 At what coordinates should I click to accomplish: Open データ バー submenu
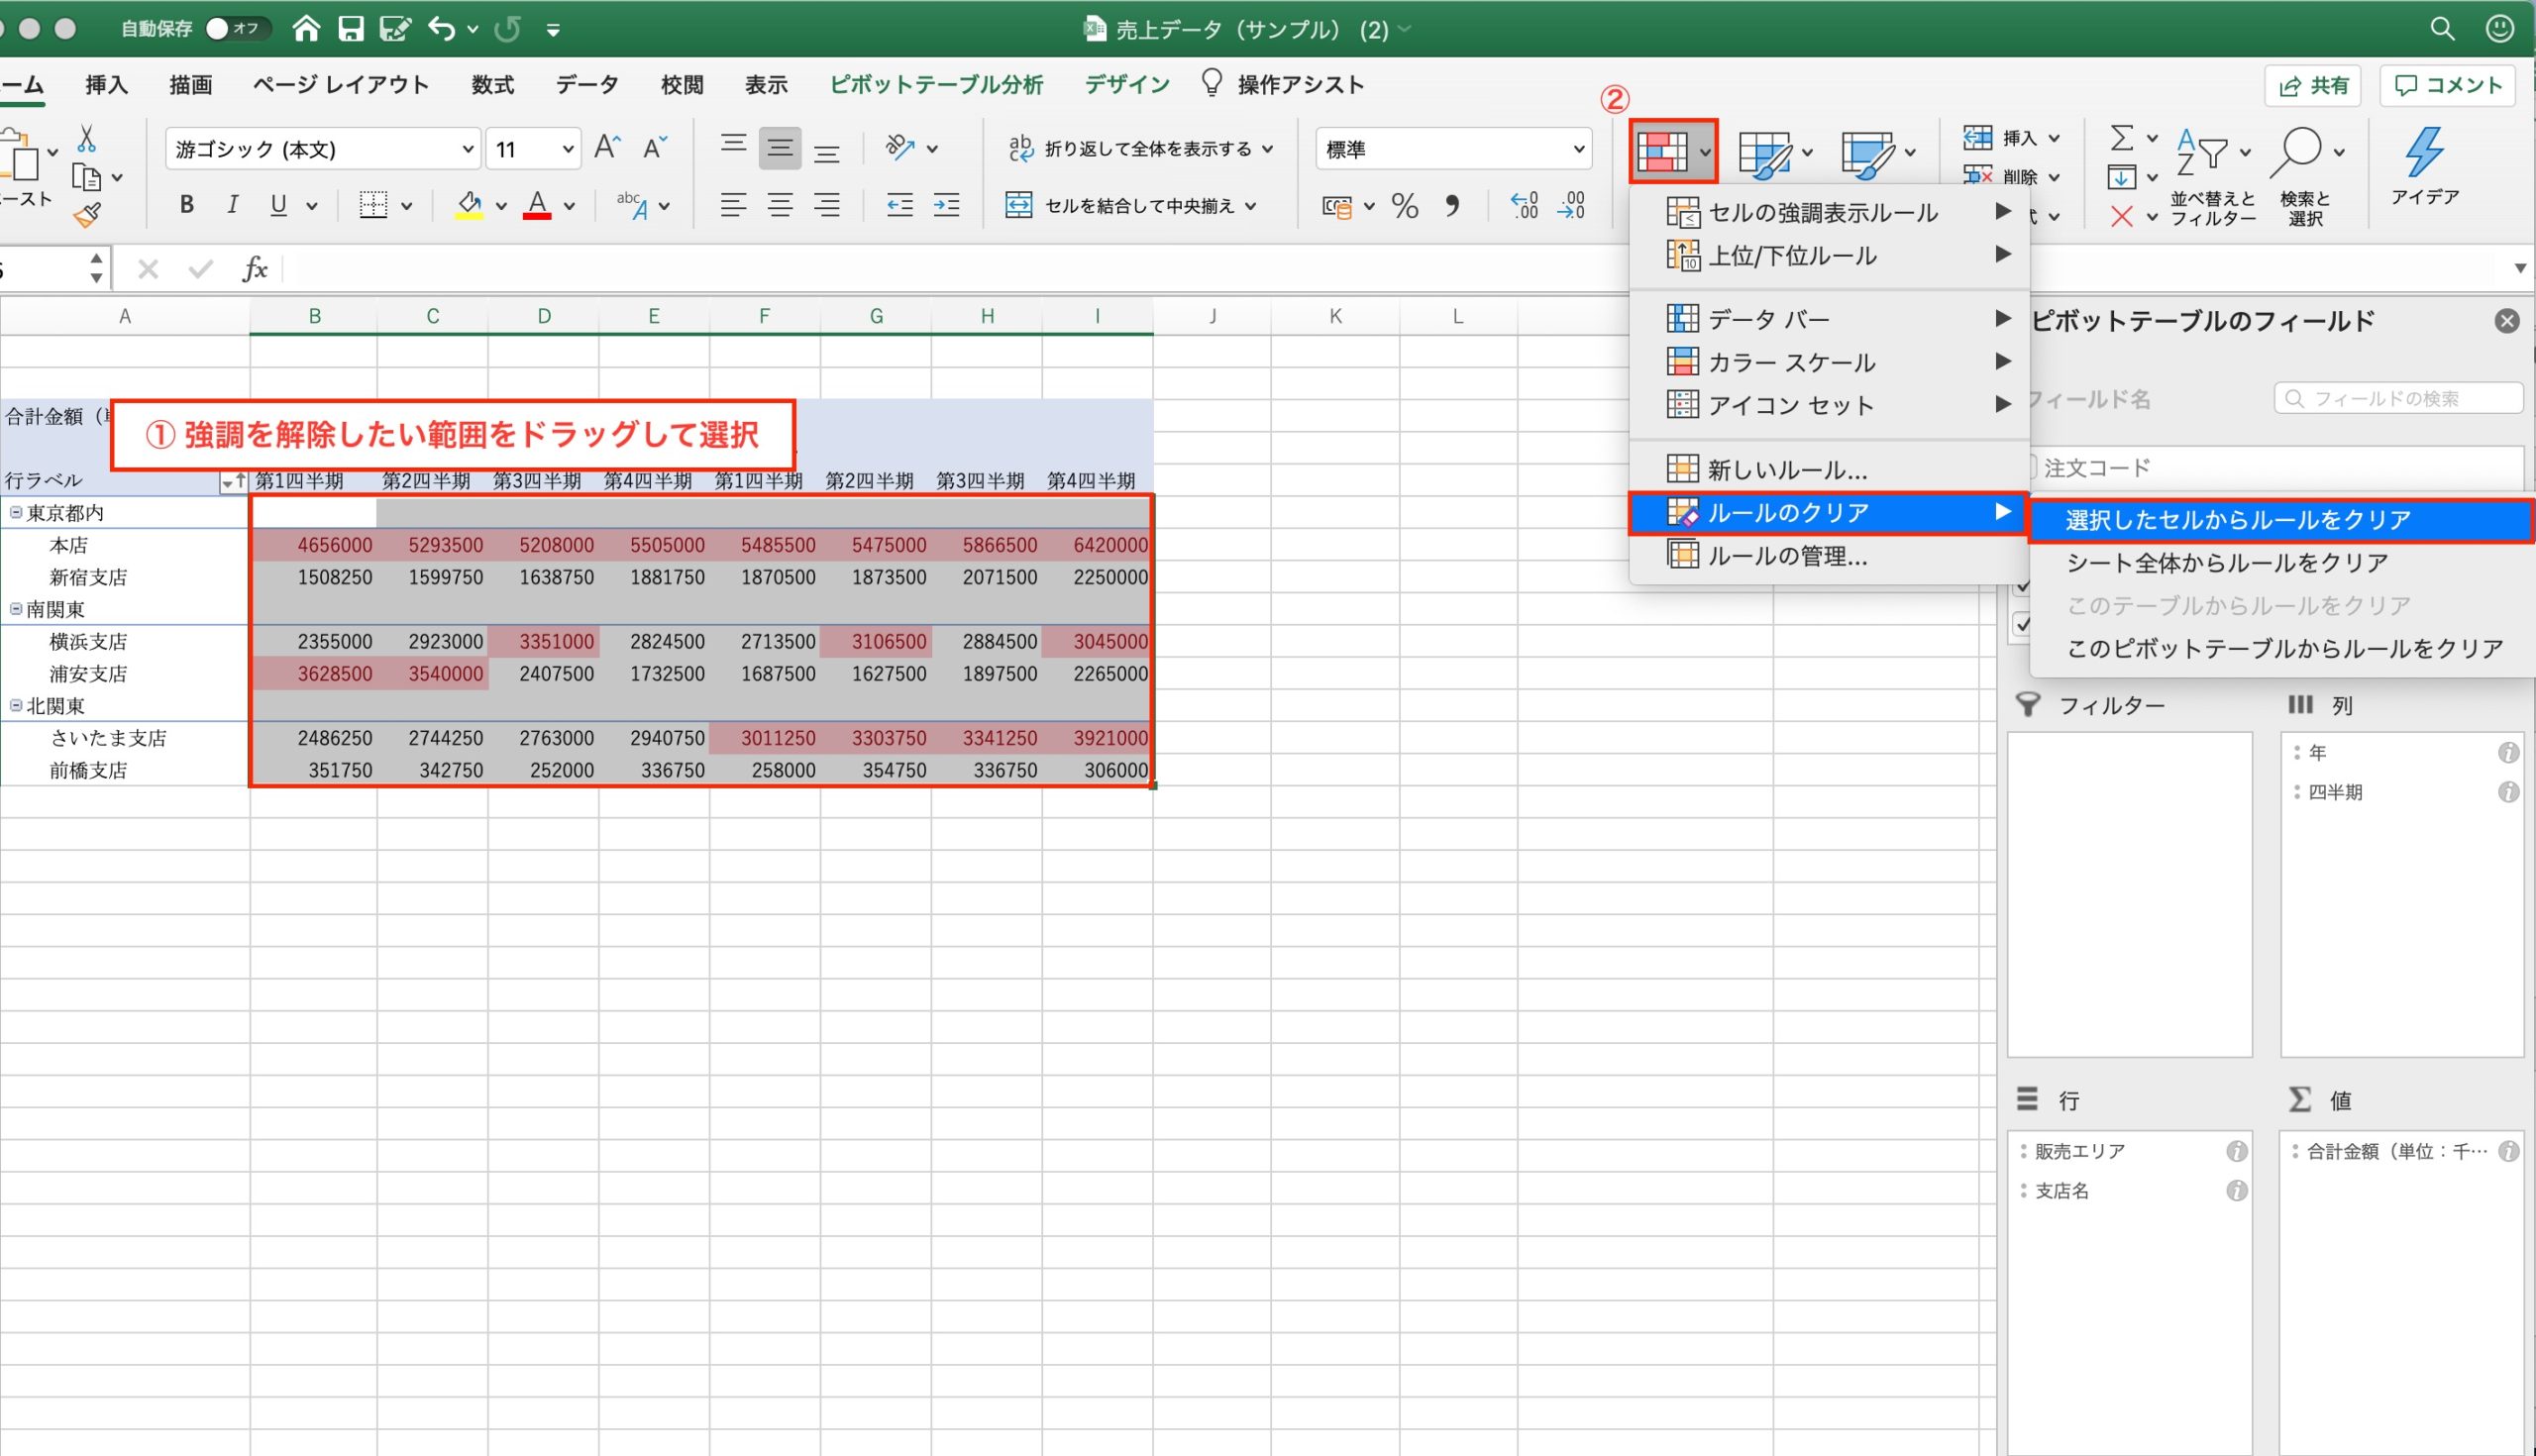tap(1829, 319)
